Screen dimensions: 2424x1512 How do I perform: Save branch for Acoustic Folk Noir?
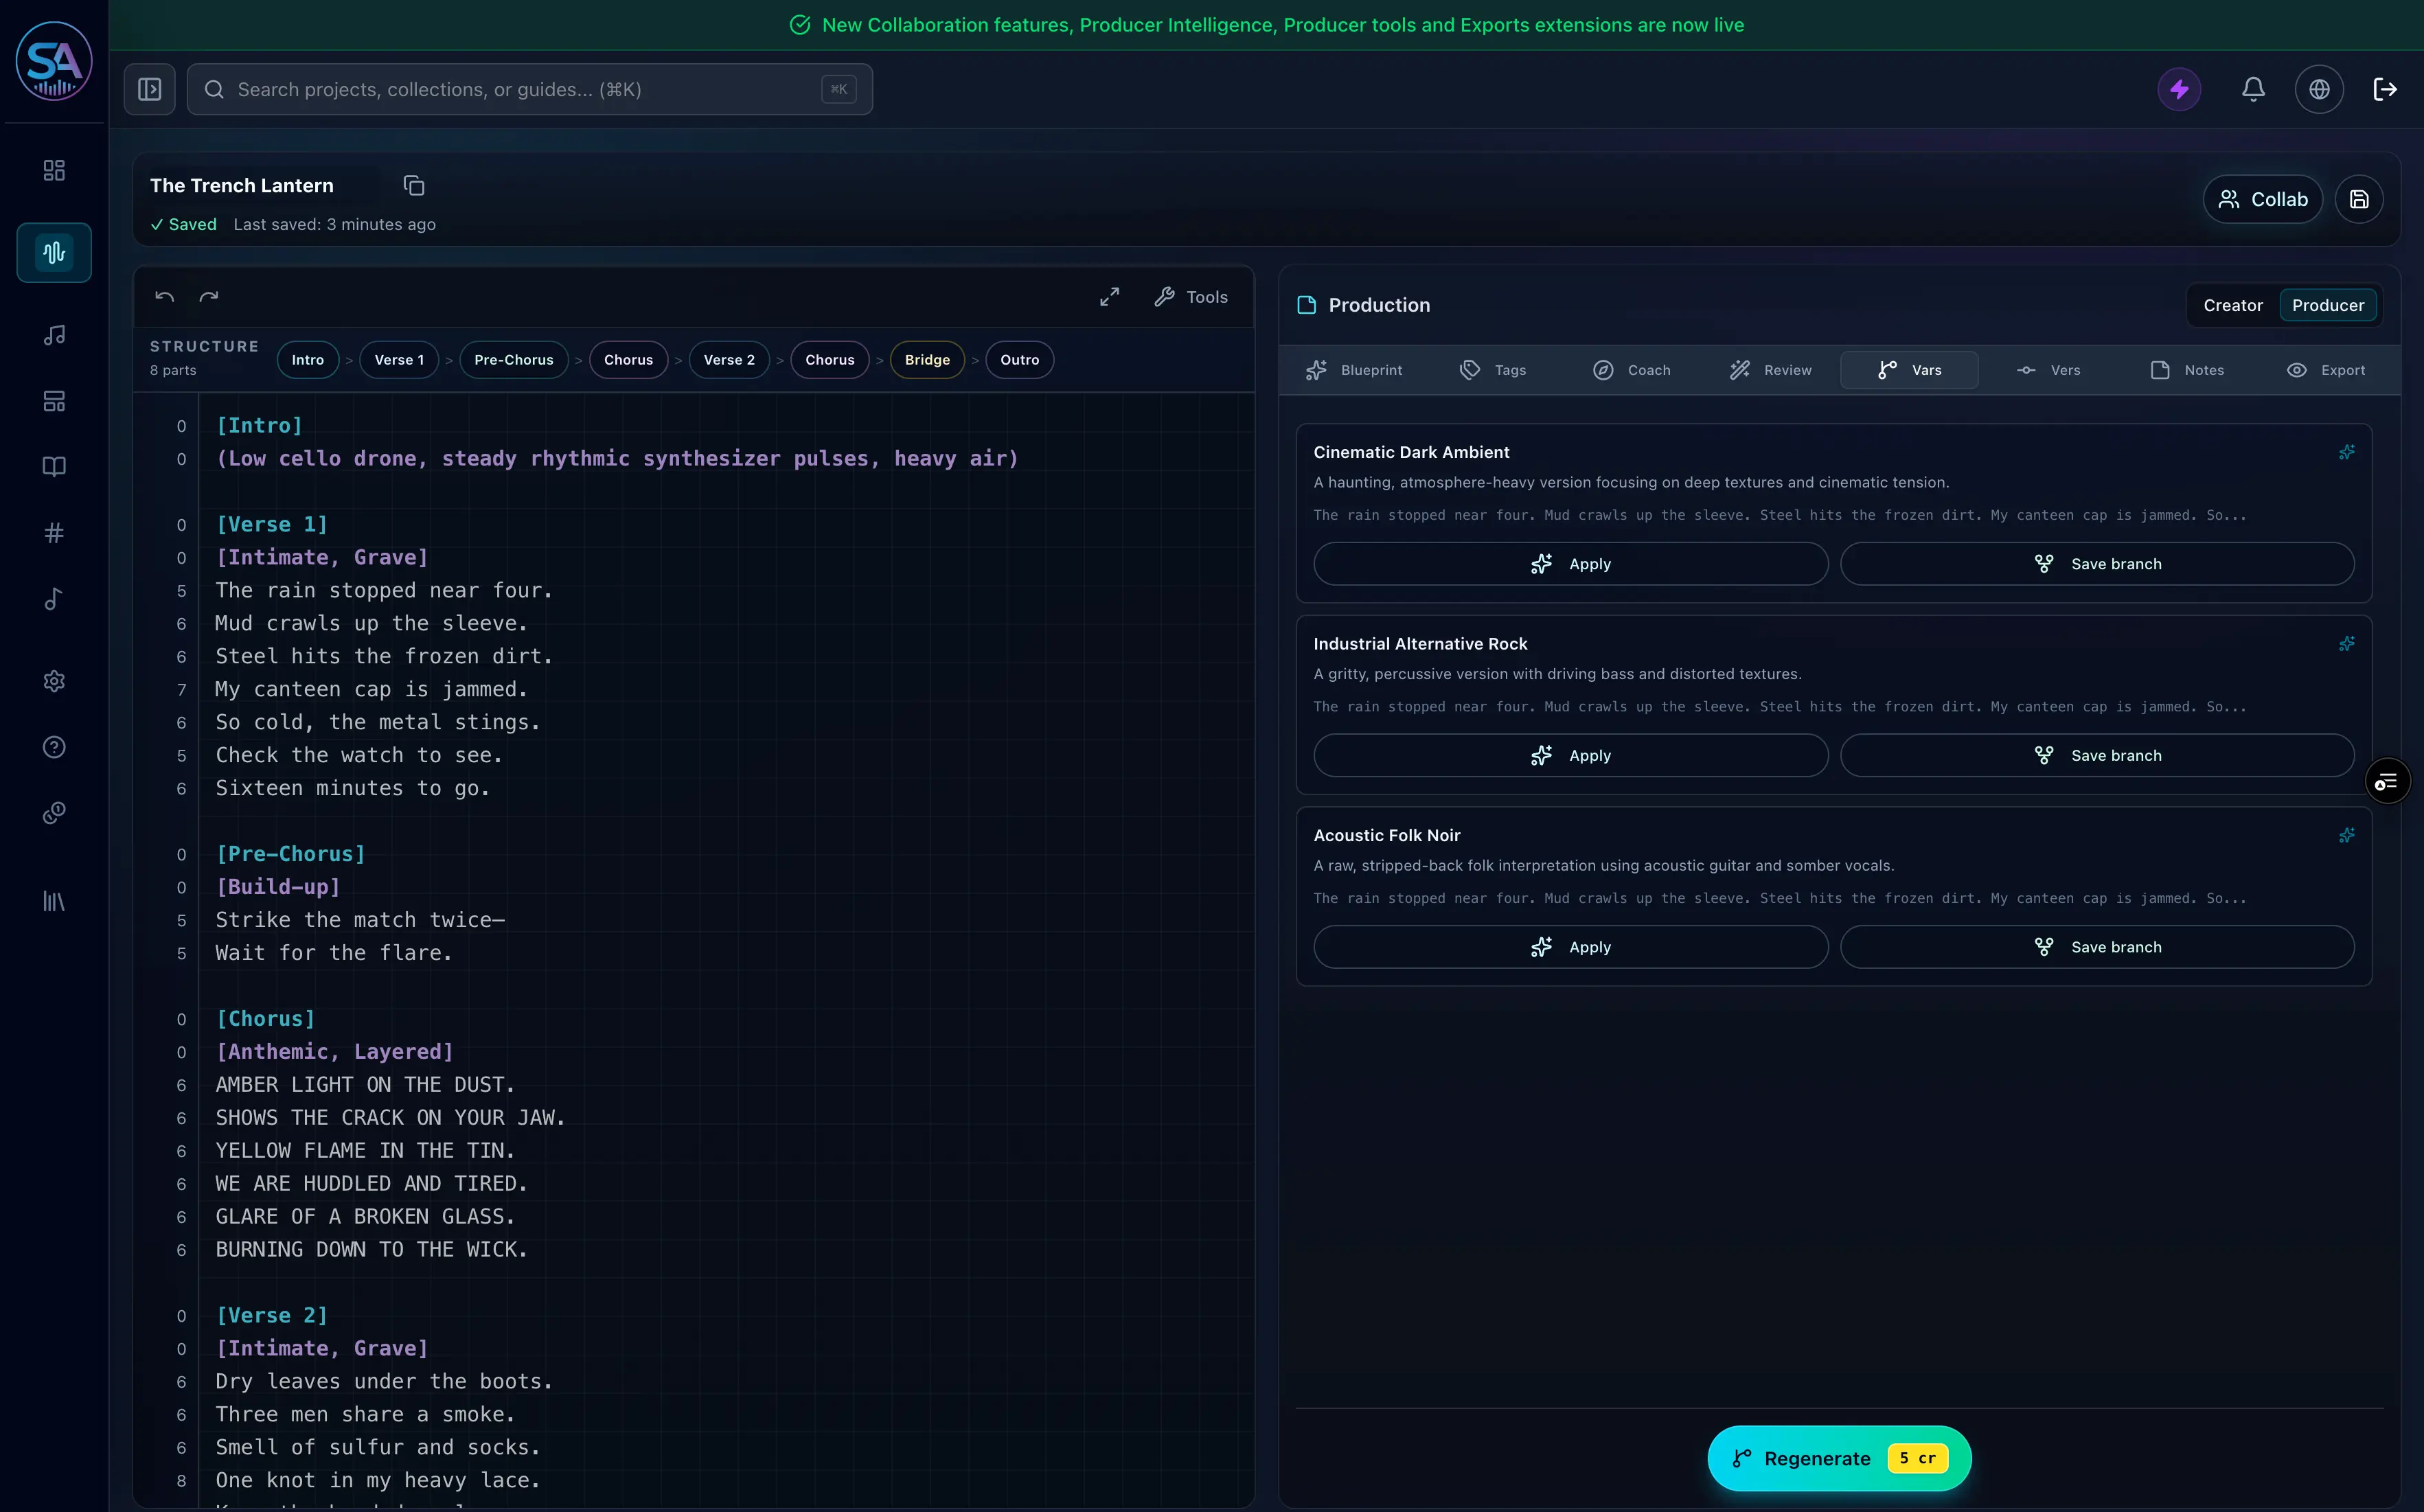pyautogui.click(x=2097, y=948)
